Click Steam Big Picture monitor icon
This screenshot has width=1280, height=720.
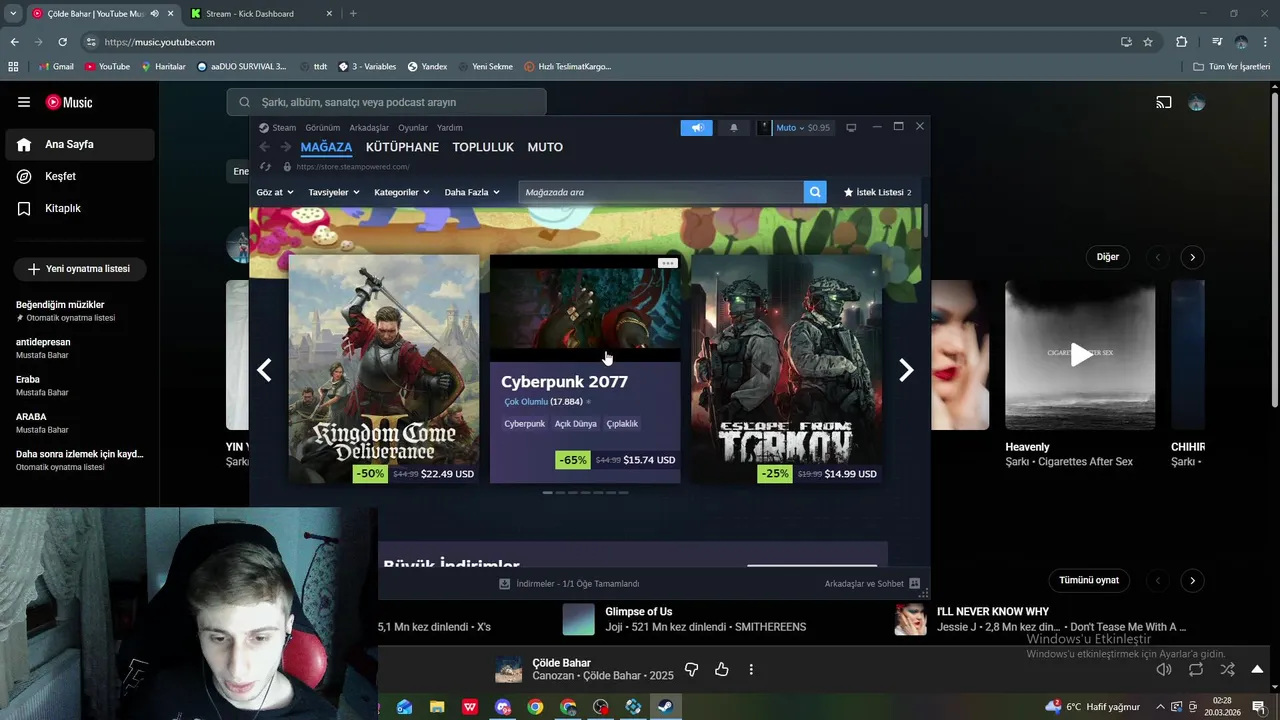tap(851, 128)
